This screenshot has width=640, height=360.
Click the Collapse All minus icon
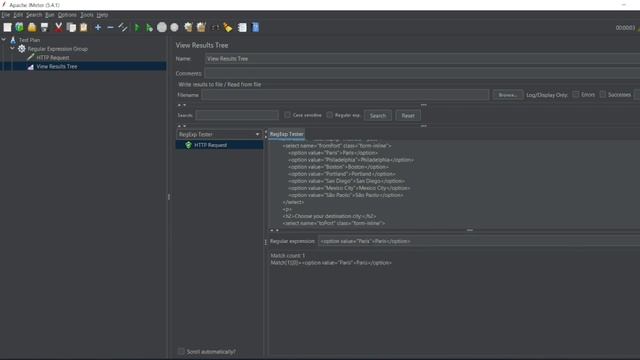point(110,27)
